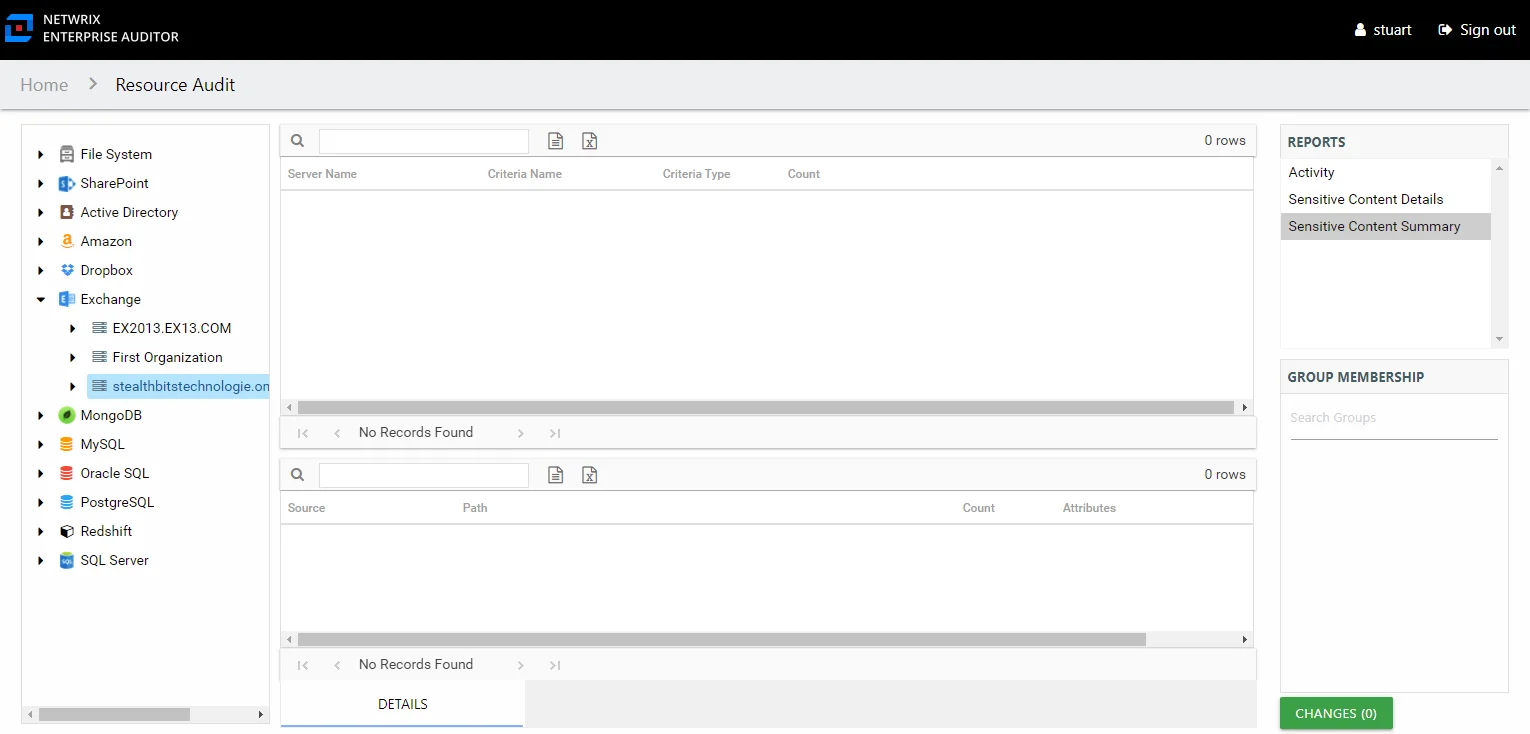Expand the Dropbox node

click(41, 270)
